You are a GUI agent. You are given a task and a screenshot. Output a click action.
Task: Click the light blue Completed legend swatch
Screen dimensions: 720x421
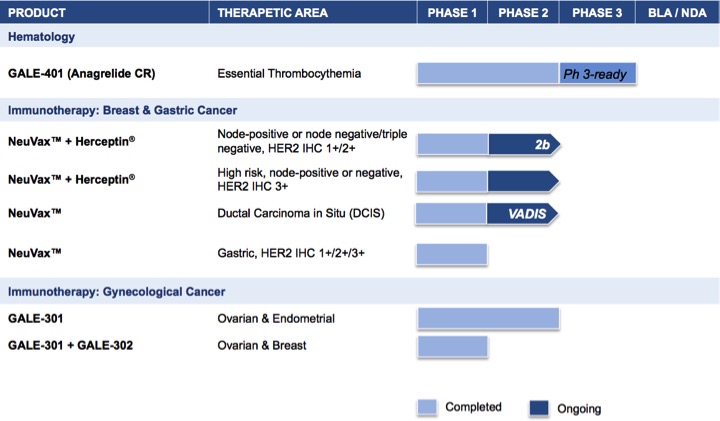436,406
